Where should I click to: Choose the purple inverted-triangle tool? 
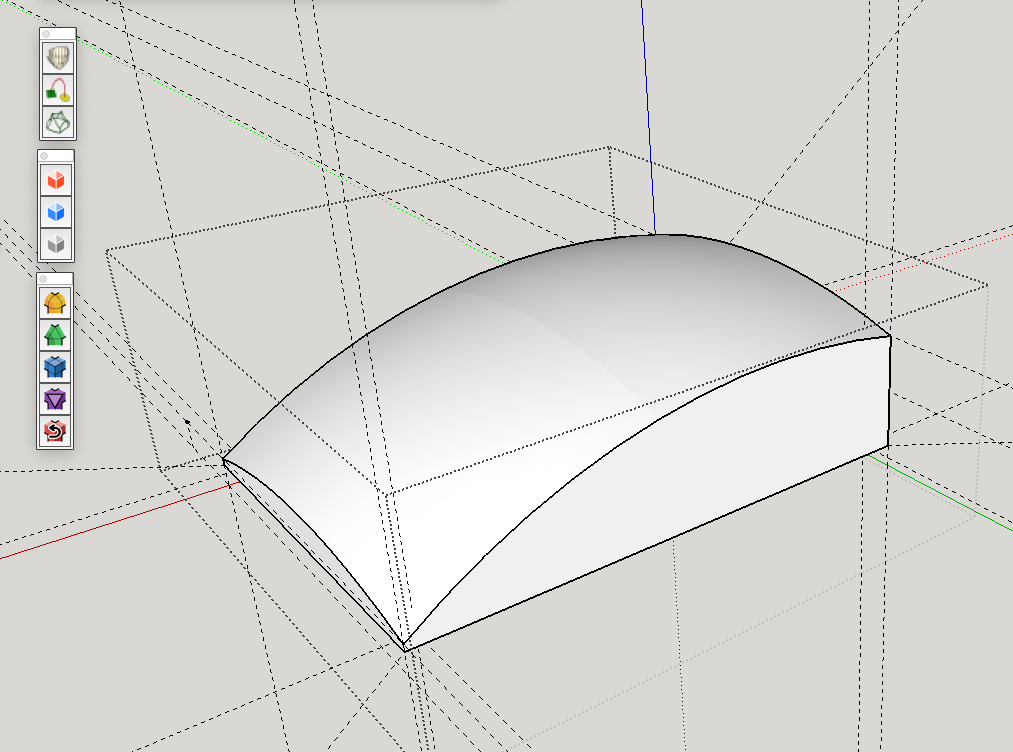click(x=55, y=399)
